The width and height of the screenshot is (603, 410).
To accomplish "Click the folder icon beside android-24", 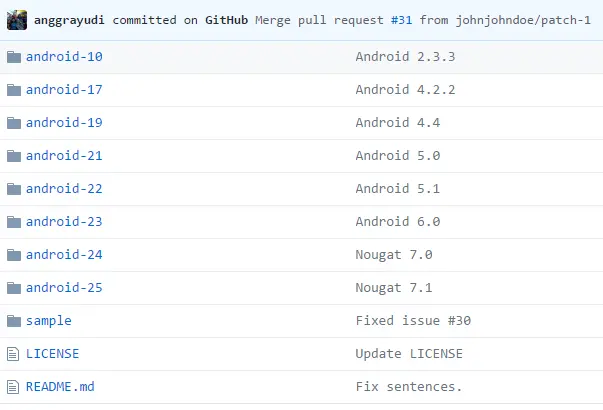I will (x=14, y=255).
